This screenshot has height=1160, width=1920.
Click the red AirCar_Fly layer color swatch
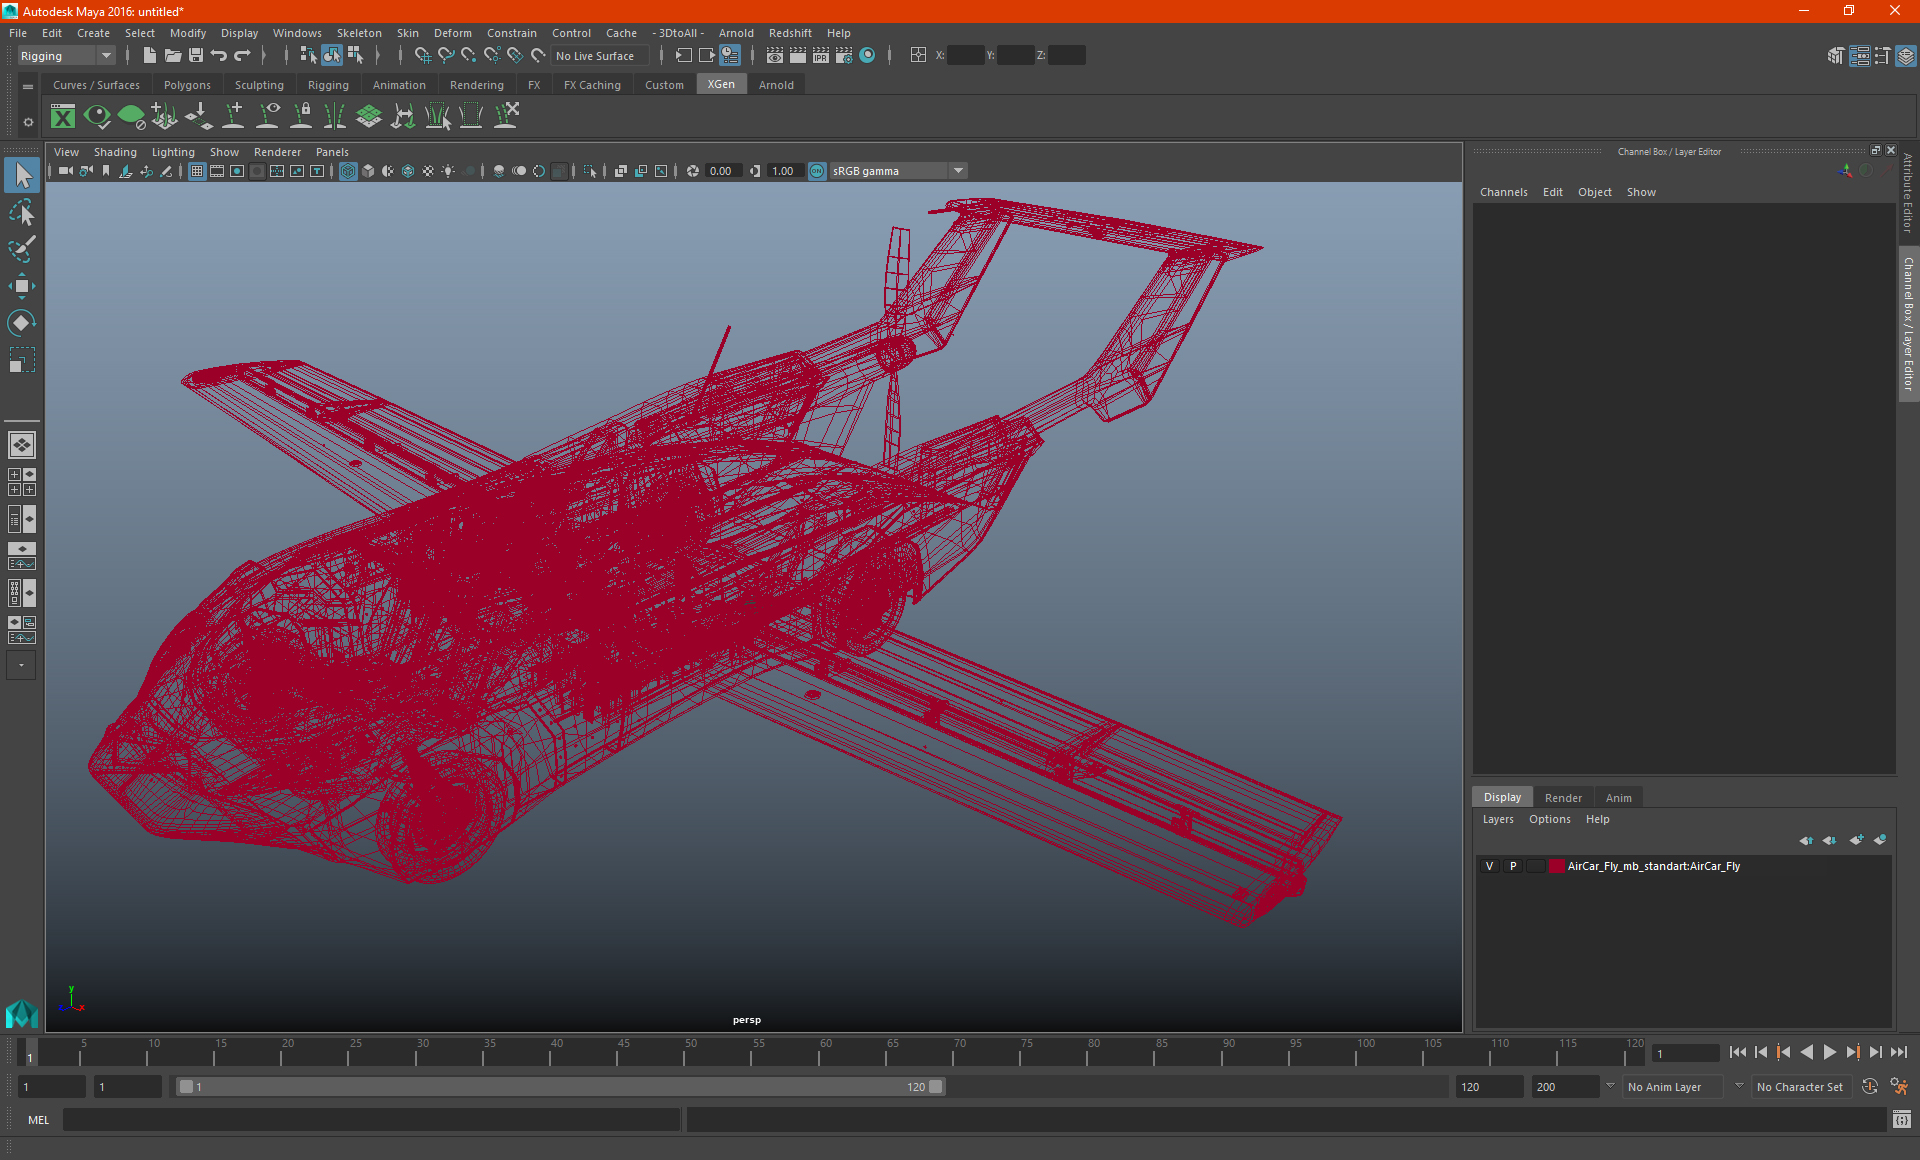(x=1557, y=866)
